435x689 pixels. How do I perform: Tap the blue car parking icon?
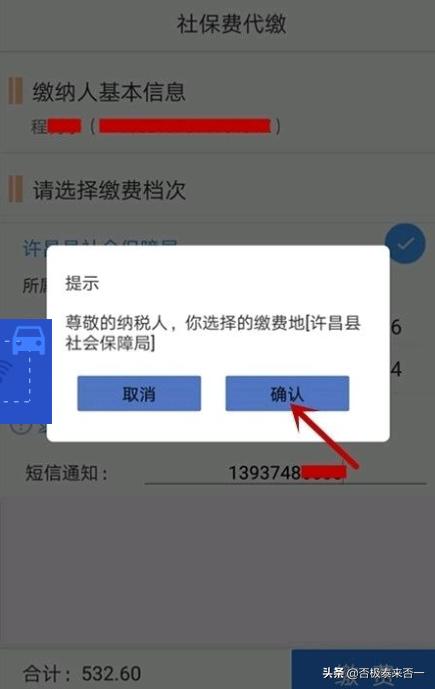tap(29, 341)
